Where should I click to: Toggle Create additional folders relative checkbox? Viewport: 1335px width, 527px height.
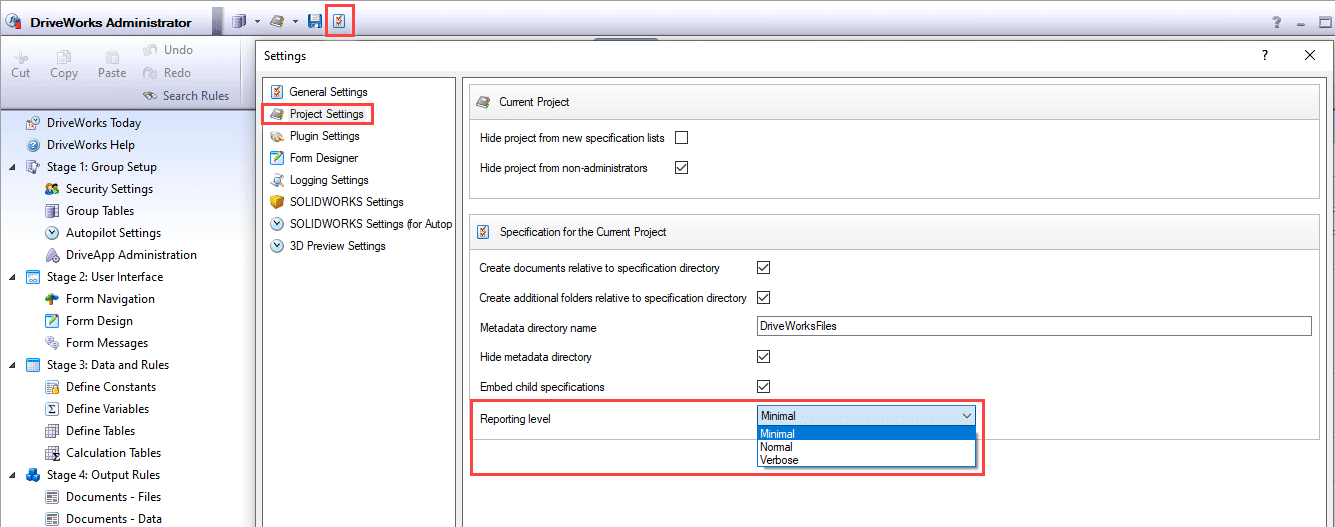click(763, 297)
